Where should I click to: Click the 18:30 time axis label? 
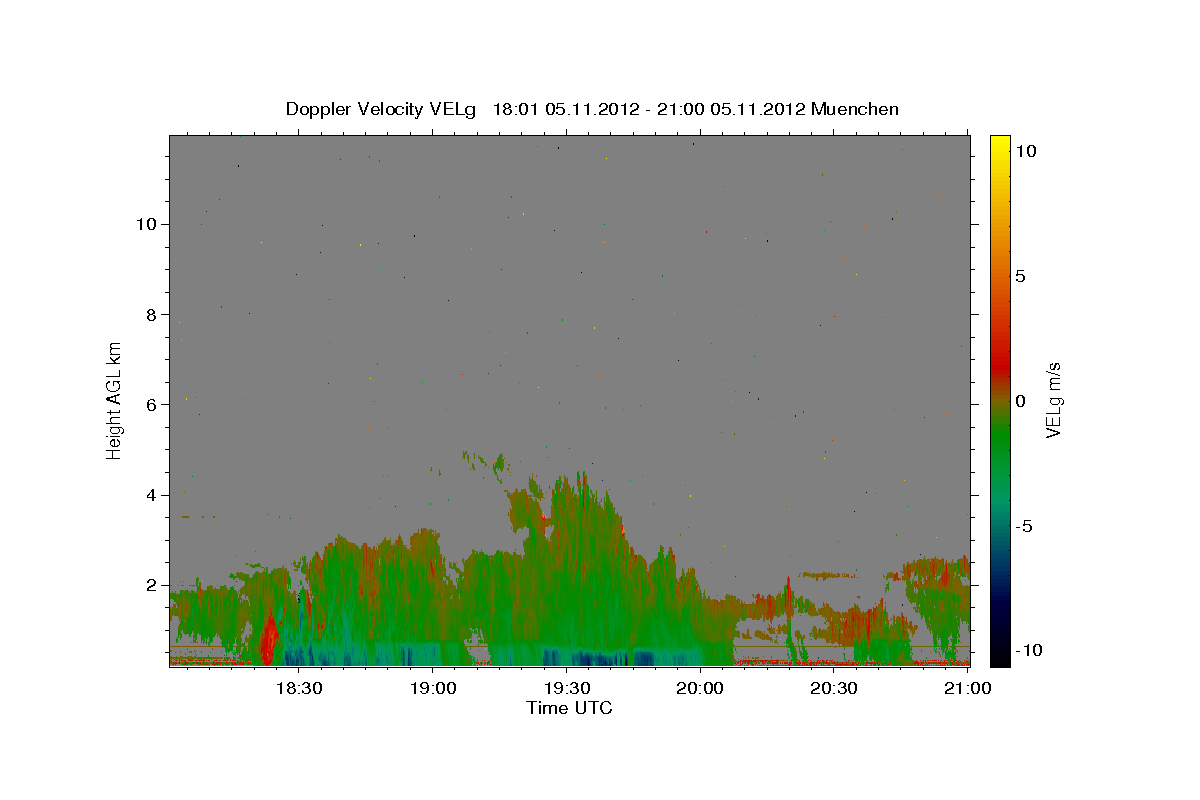[x=299, y=689]
